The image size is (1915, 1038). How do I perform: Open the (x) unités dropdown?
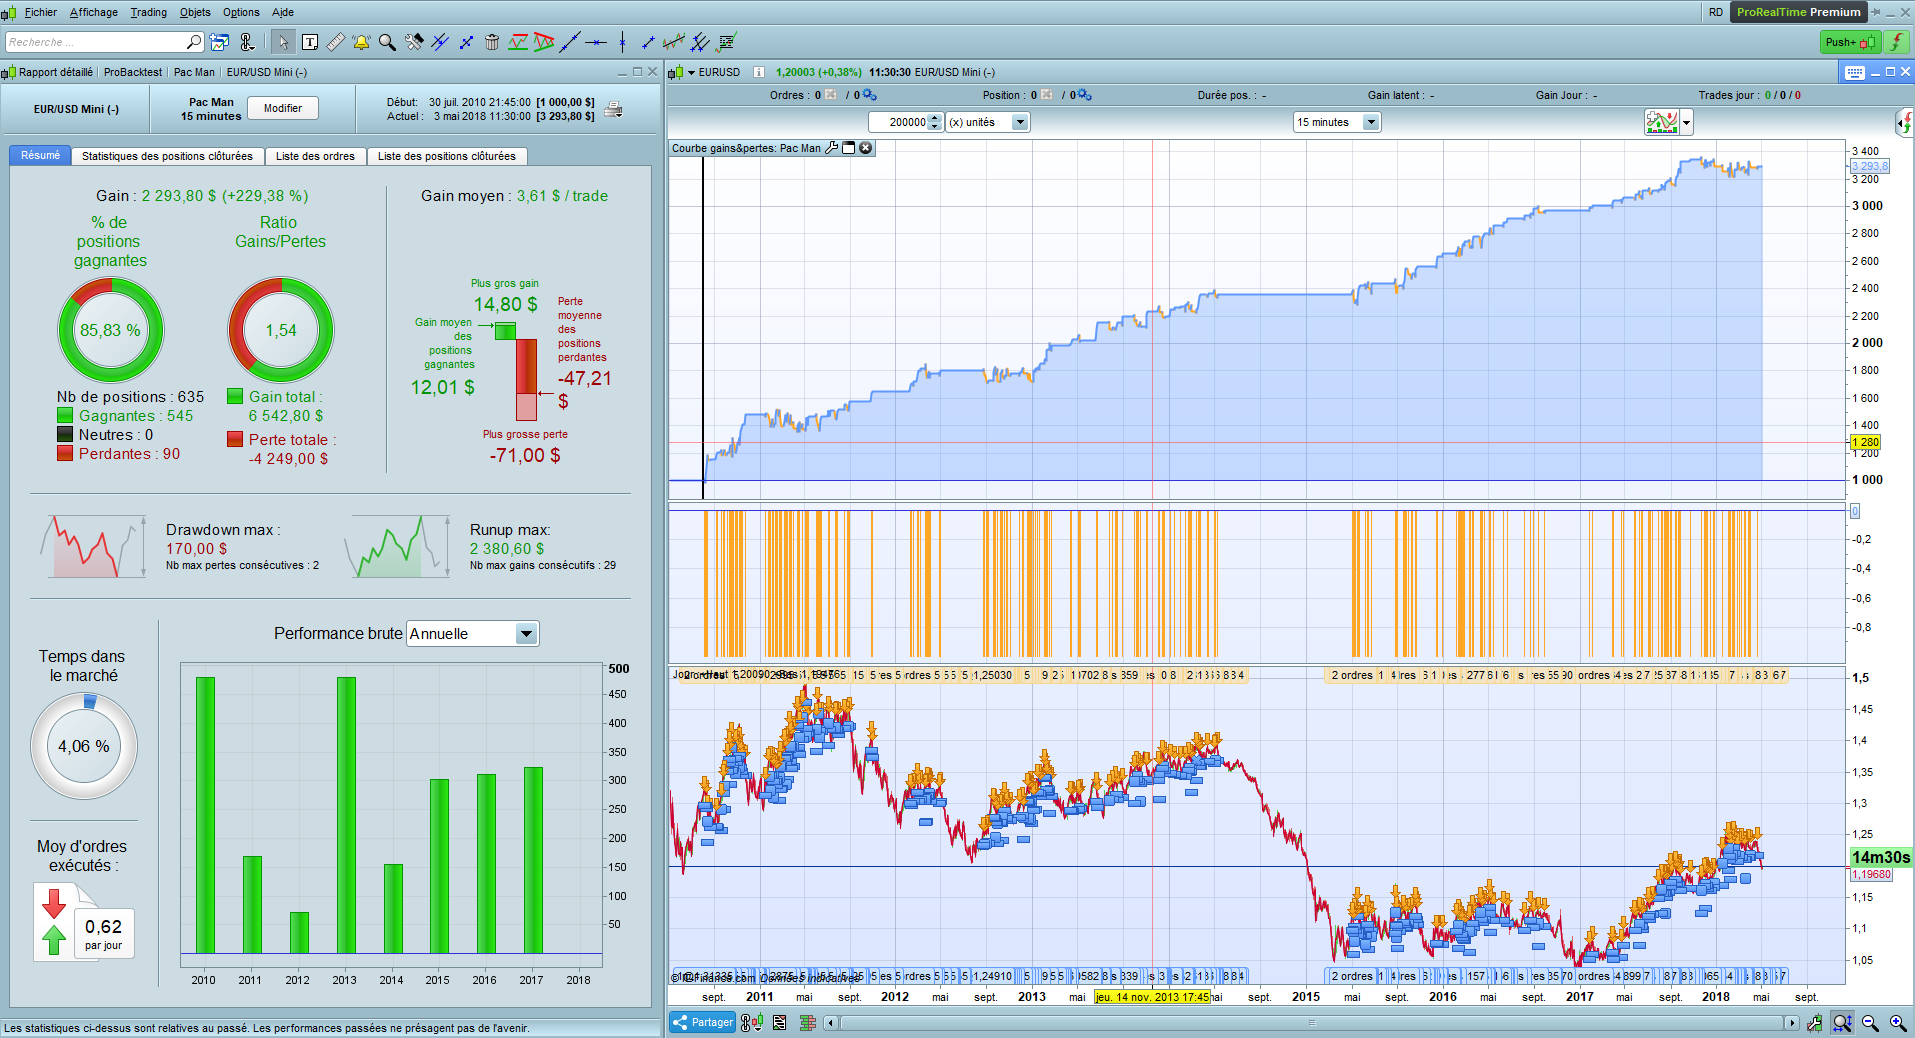pyautogui.click(x=1020, y=122)
